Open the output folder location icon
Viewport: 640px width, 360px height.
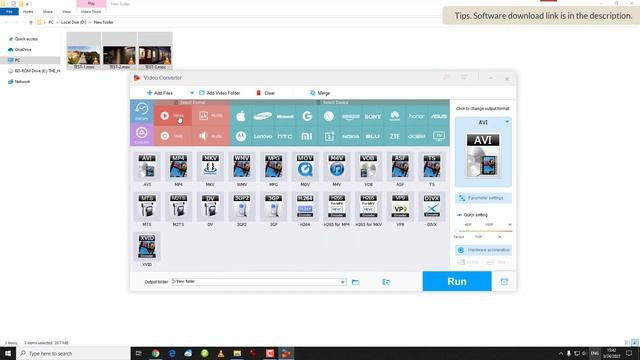(x=386, y=282)
